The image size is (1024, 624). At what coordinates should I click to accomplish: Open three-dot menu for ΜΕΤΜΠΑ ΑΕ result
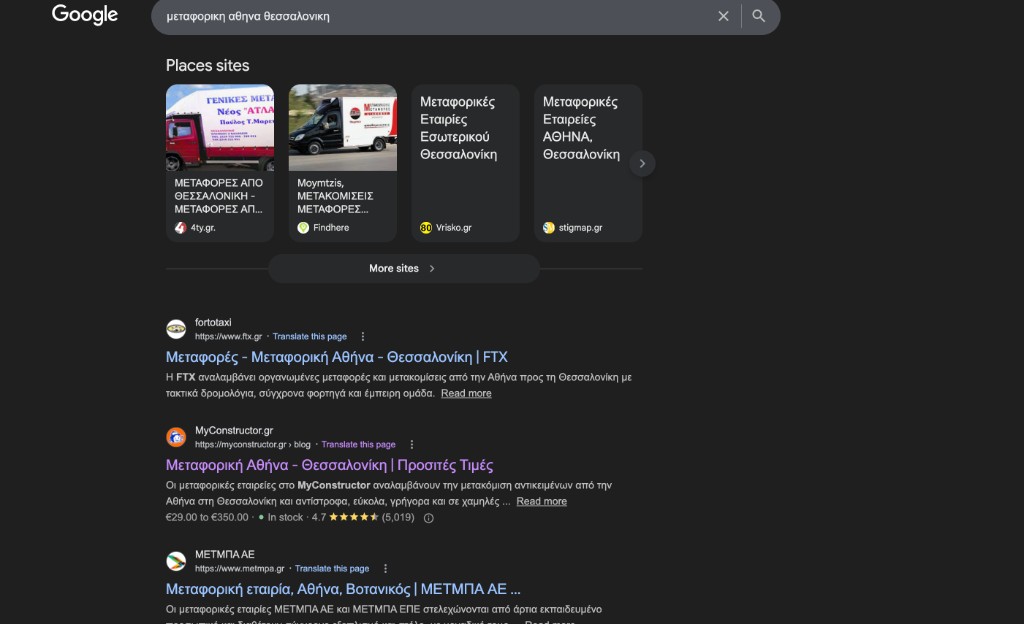pos(385,569)
